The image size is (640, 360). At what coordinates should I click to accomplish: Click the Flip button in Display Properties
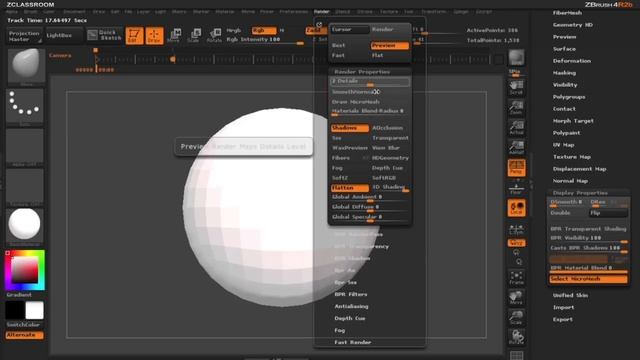tap(608, 213)
